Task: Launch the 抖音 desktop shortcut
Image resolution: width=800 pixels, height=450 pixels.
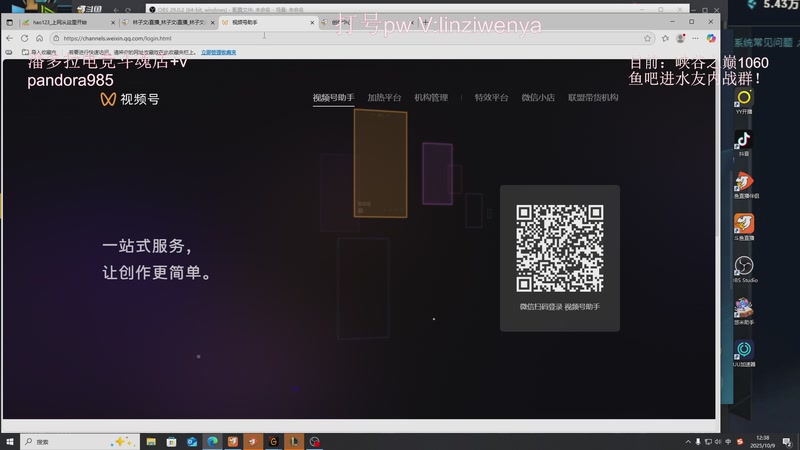Action: tap(744, 143)
